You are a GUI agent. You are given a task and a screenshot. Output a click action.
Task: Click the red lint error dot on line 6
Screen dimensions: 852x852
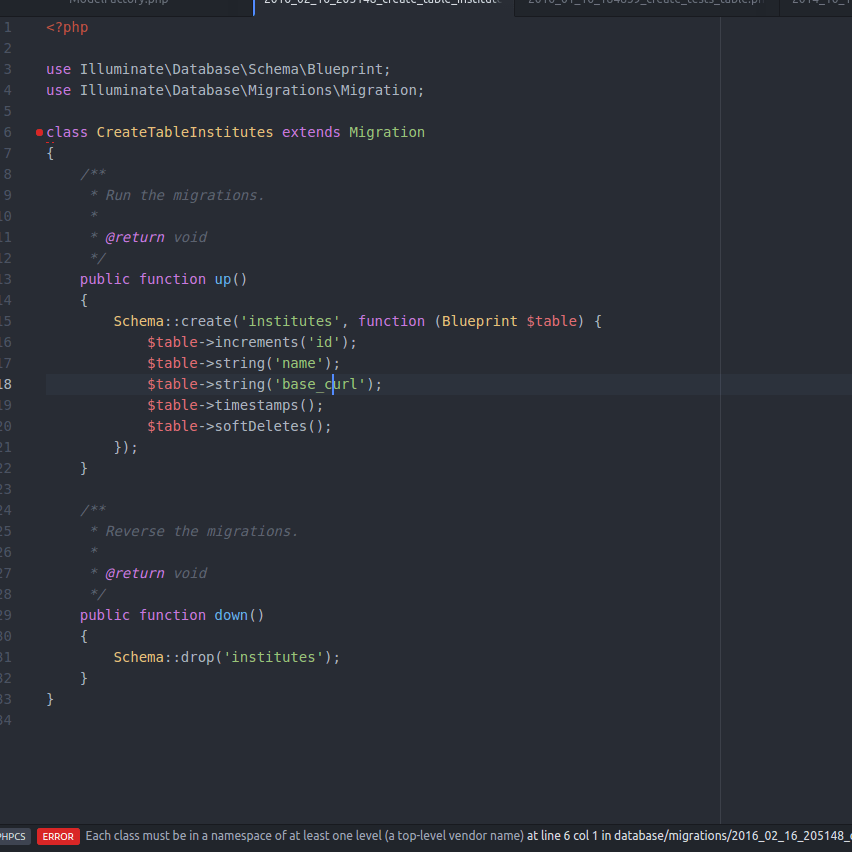[x=39, y=133]
